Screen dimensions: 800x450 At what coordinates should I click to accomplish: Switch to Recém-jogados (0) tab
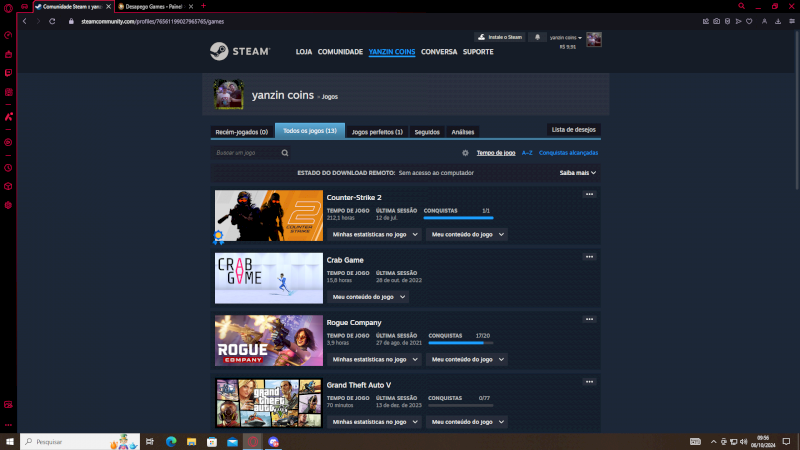(x=241, y=132)
